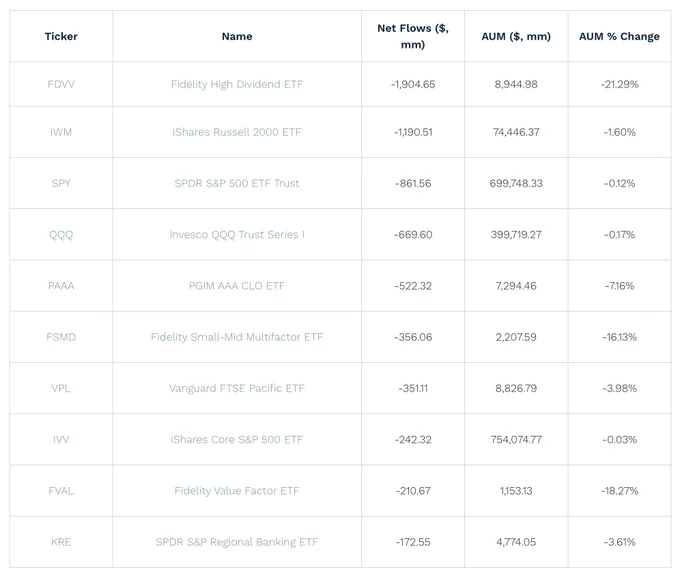Select the AUM change value -18.27%

click(619, 490)
